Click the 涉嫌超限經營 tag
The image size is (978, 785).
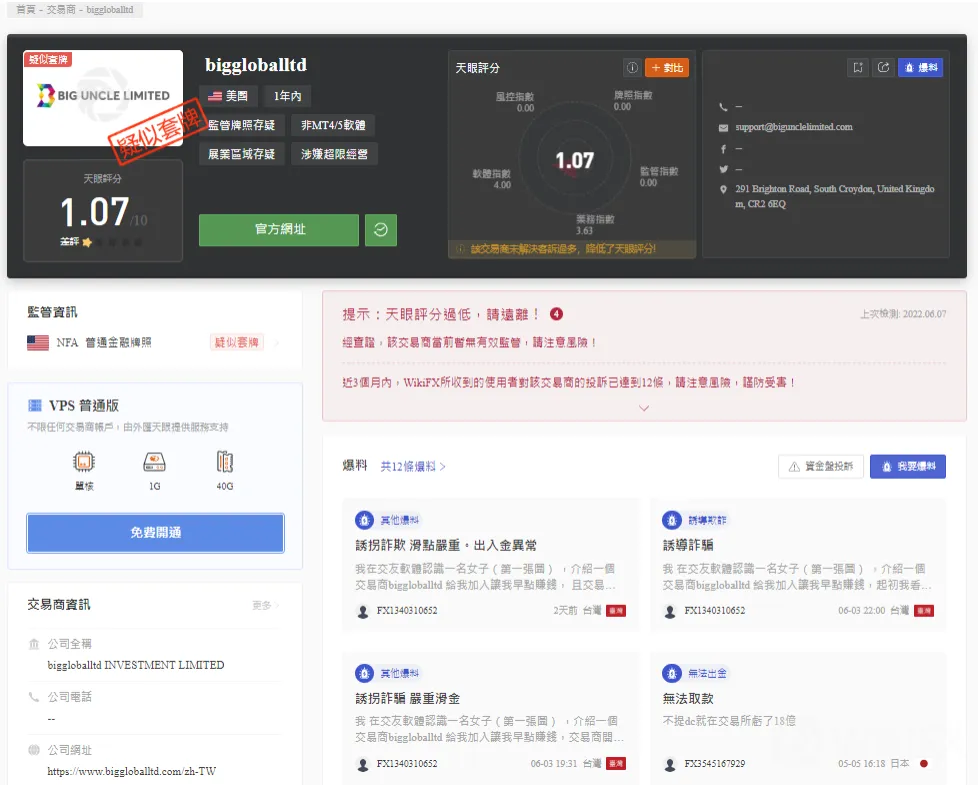click(x=334, y=154)
